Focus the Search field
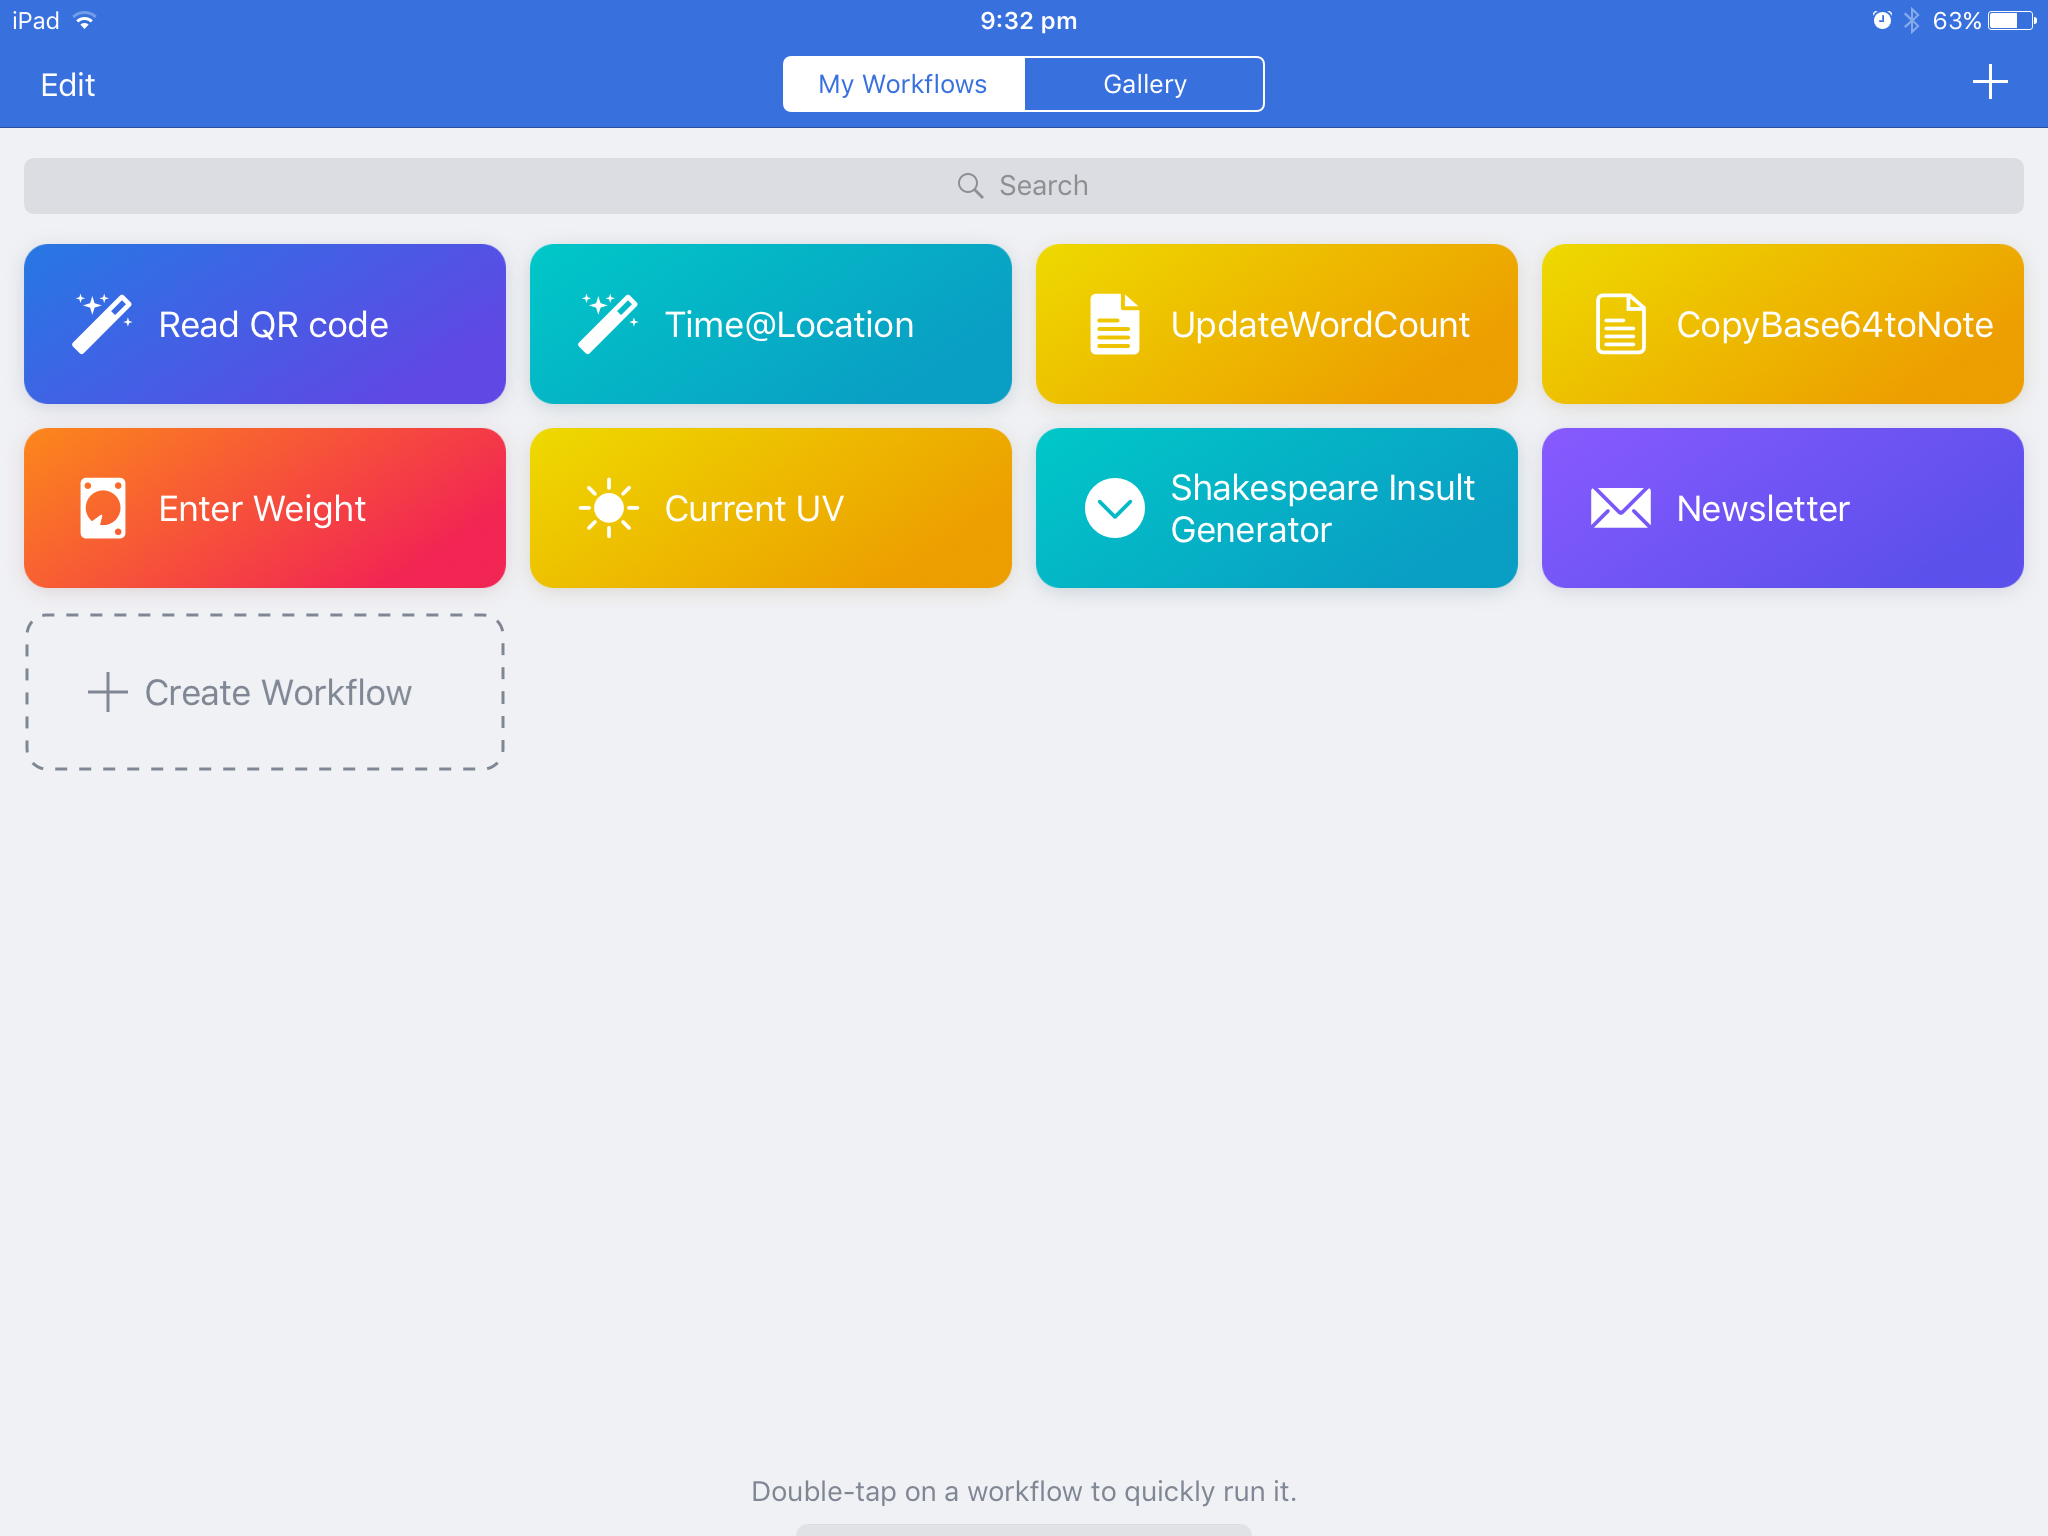2048x1536 pixels. click(1024, 185)
